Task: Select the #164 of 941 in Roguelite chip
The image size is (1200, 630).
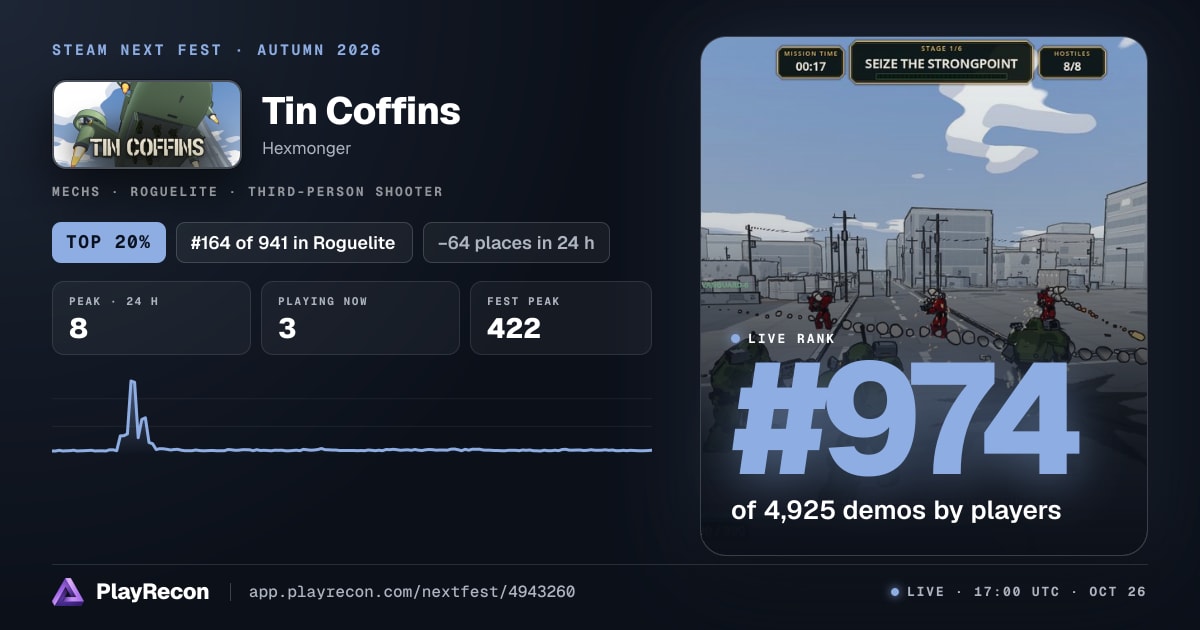Action: 294,242
